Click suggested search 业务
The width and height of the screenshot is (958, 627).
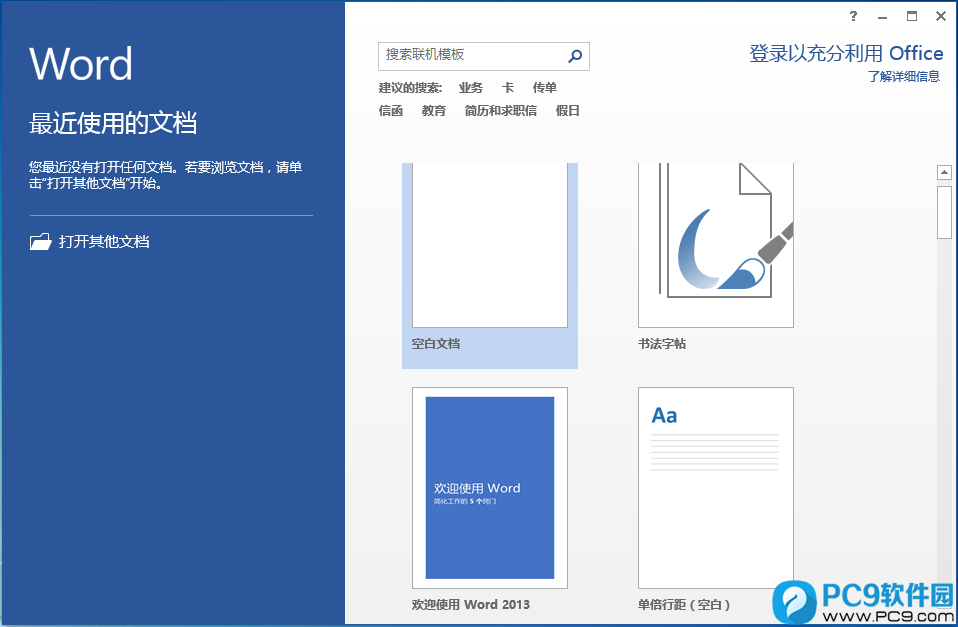click(471, 88)
